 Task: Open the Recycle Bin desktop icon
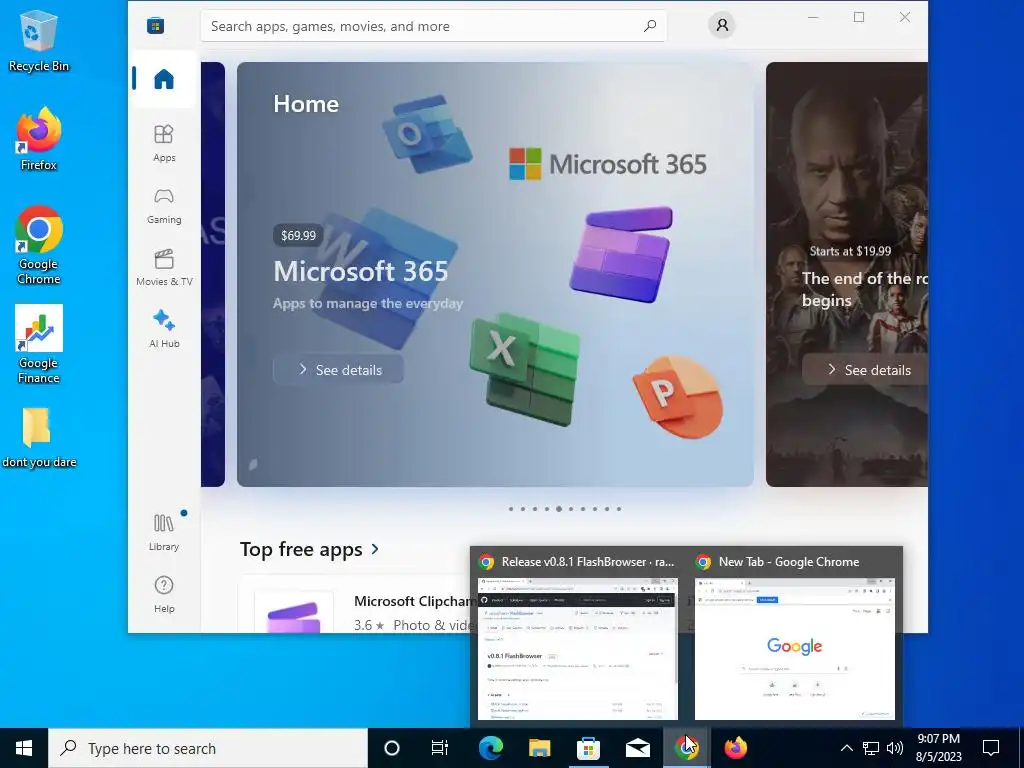(x=39, y=40)
